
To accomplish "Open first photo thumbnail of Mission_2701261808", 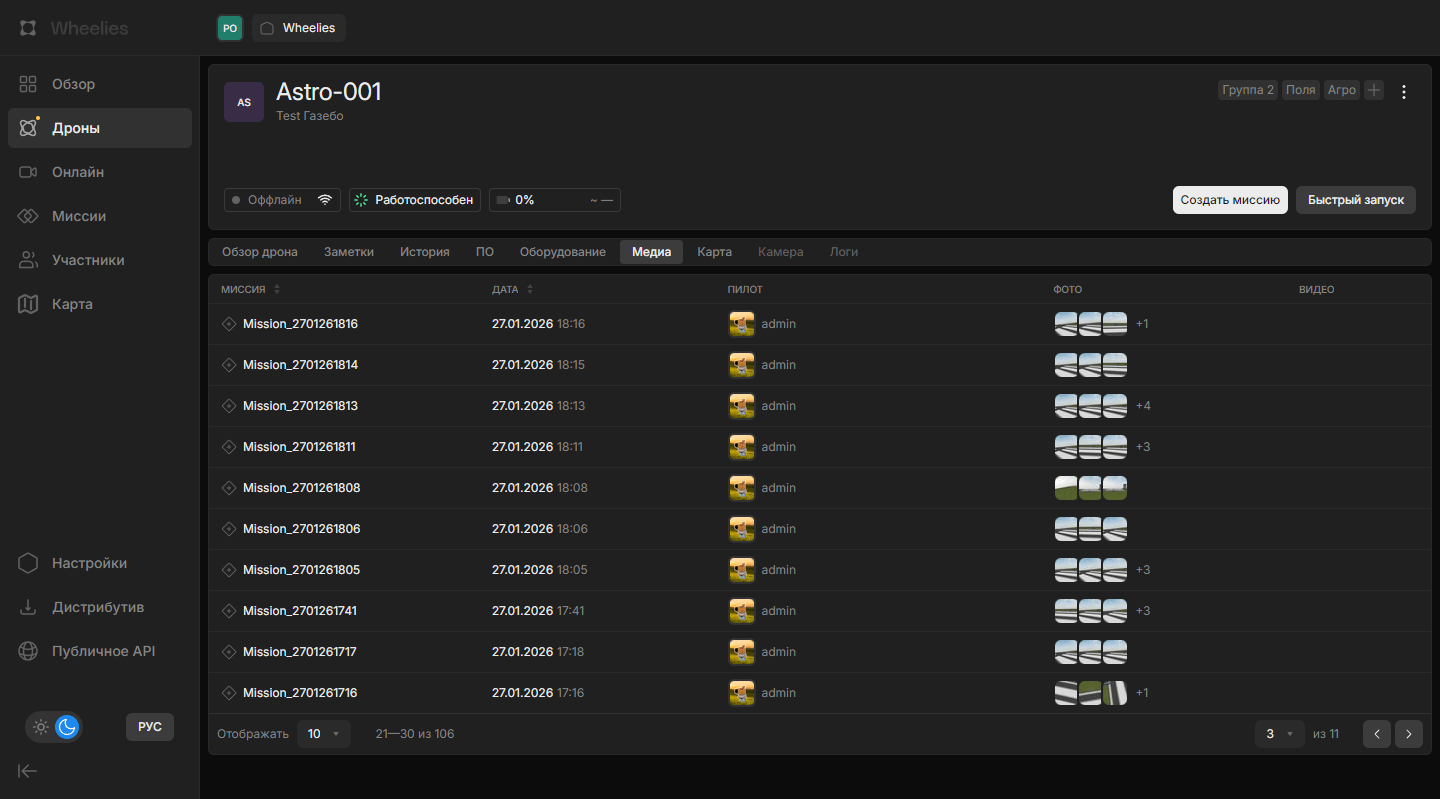I will point(1066,488).
